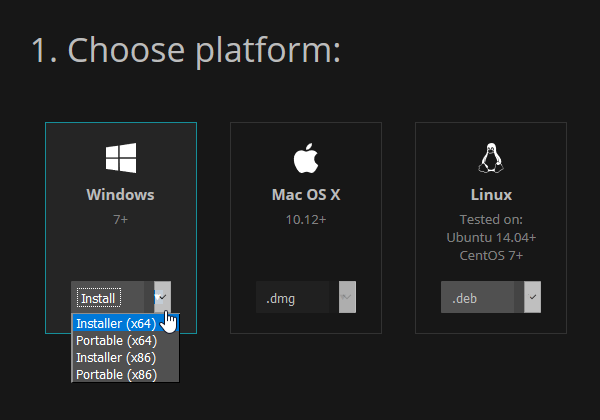Click the Ubuntu 14.04+ text
The height and width of the screenshot is (420, 600).
coord(491,238)
